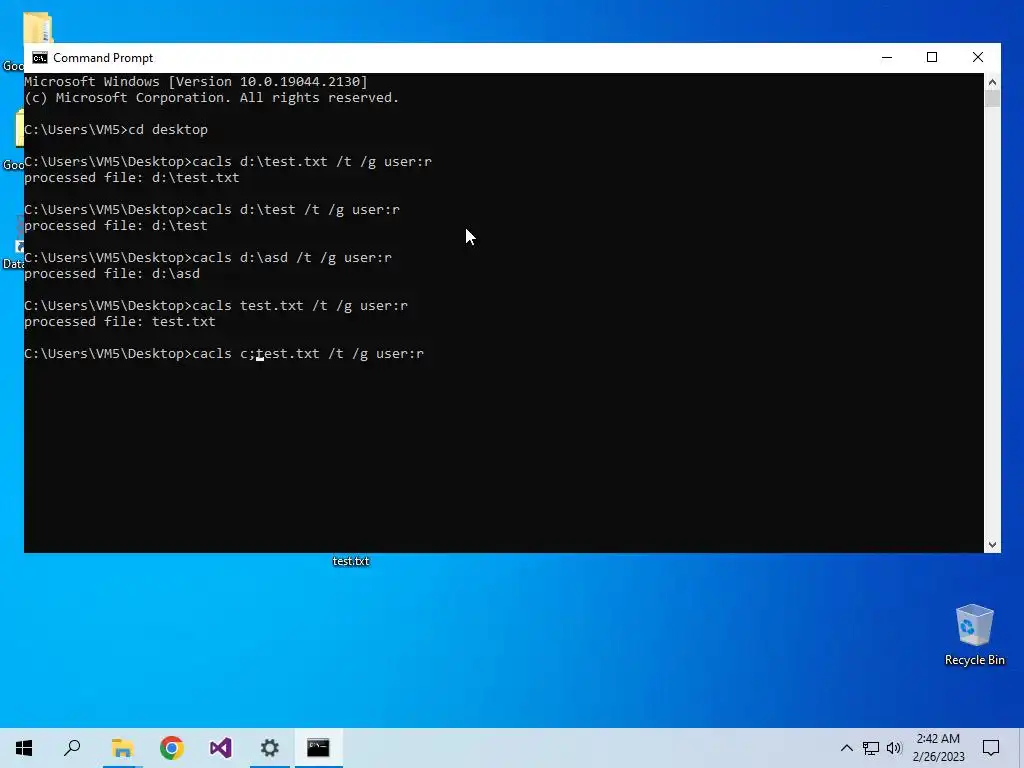This screenshot has width=1024, height=768.
Task: Click the 'cd desktop' command line
Action: 116,129
